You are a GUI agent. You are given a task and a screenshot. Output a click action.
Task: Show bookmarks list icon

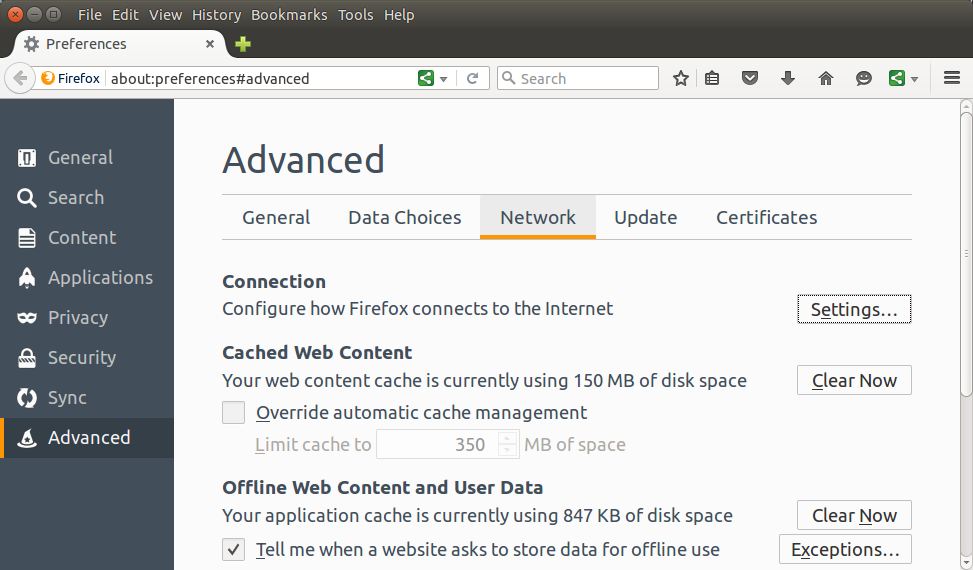click(712, 78)
